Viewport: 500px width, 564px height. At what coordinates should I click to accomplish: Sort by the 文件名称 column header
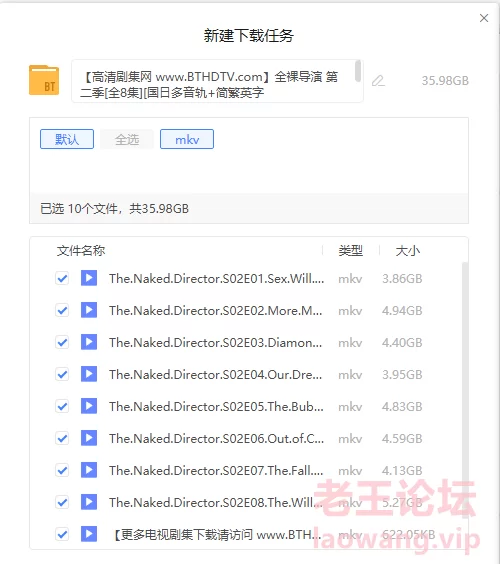click(x=81, y=251)
